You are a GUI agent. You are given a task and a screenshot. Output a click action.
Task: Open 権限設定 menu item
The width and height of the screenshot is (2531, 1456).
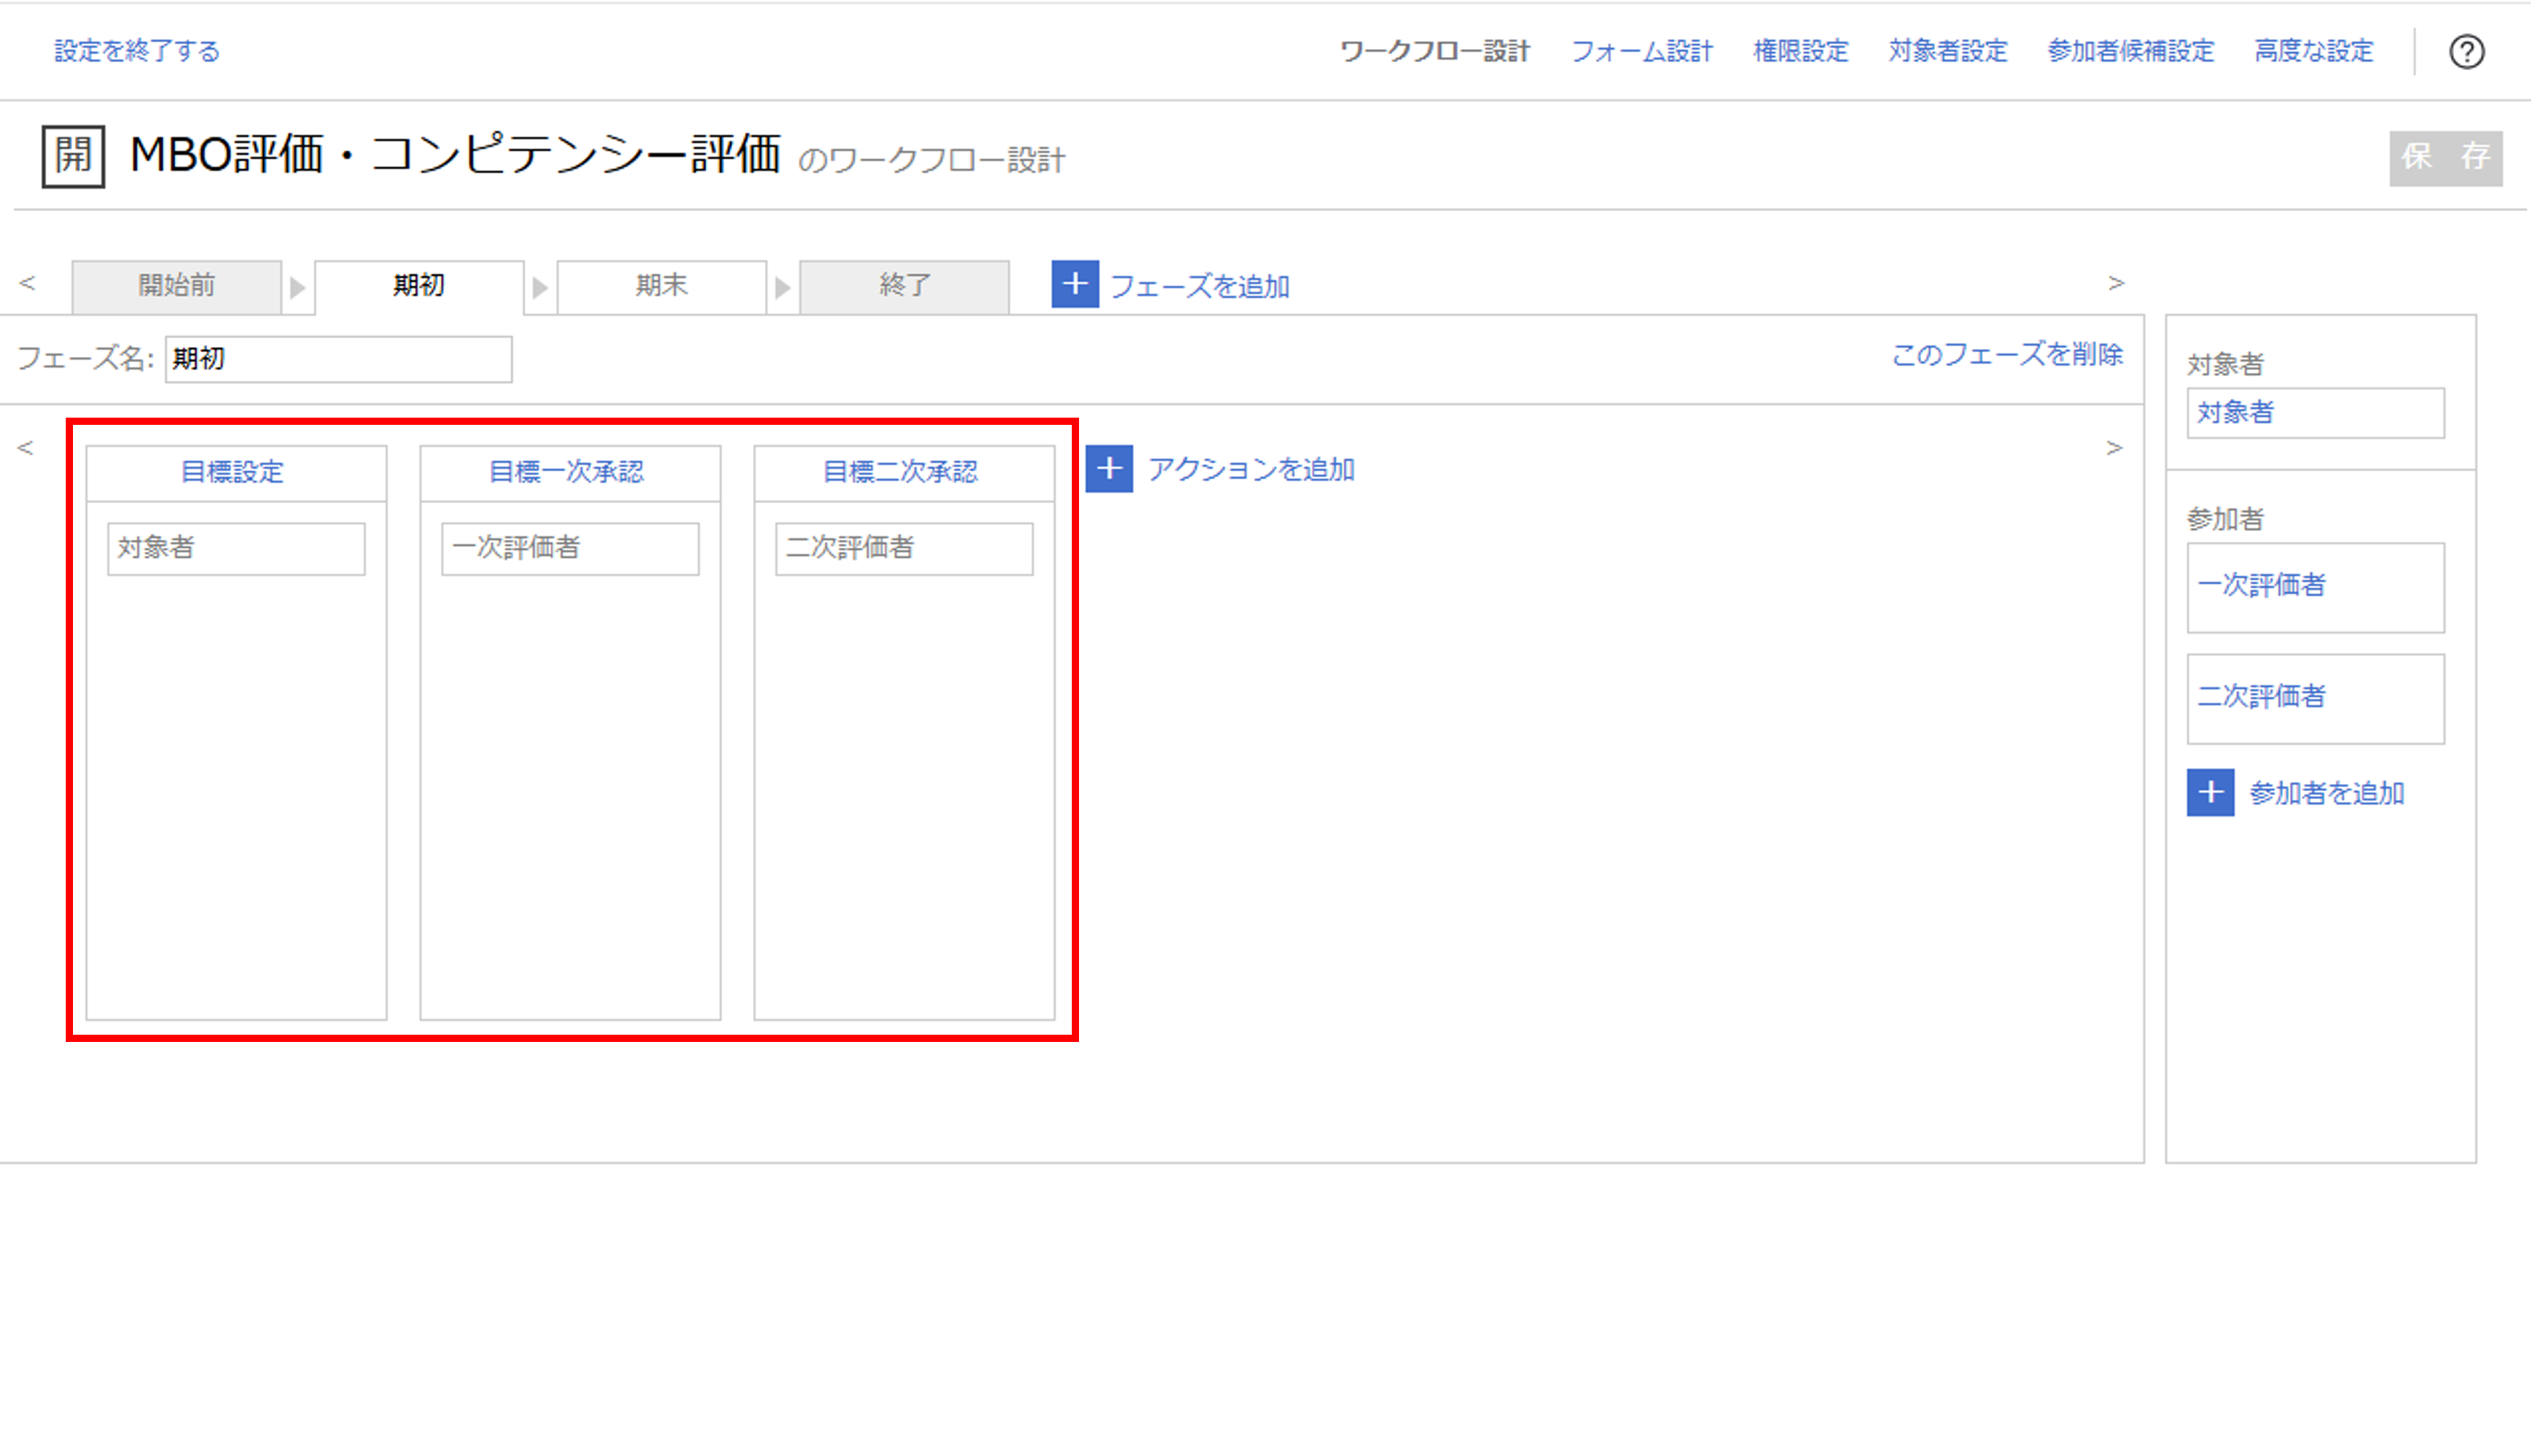click(x=1800, y=51)
